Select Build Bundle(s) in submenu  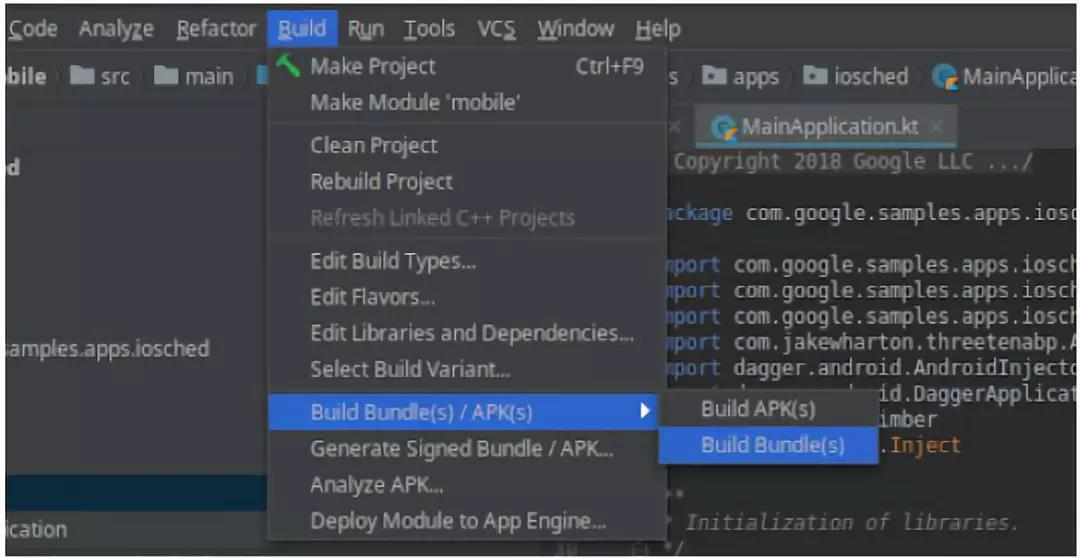pyautogui.click(x=768, y=445)
